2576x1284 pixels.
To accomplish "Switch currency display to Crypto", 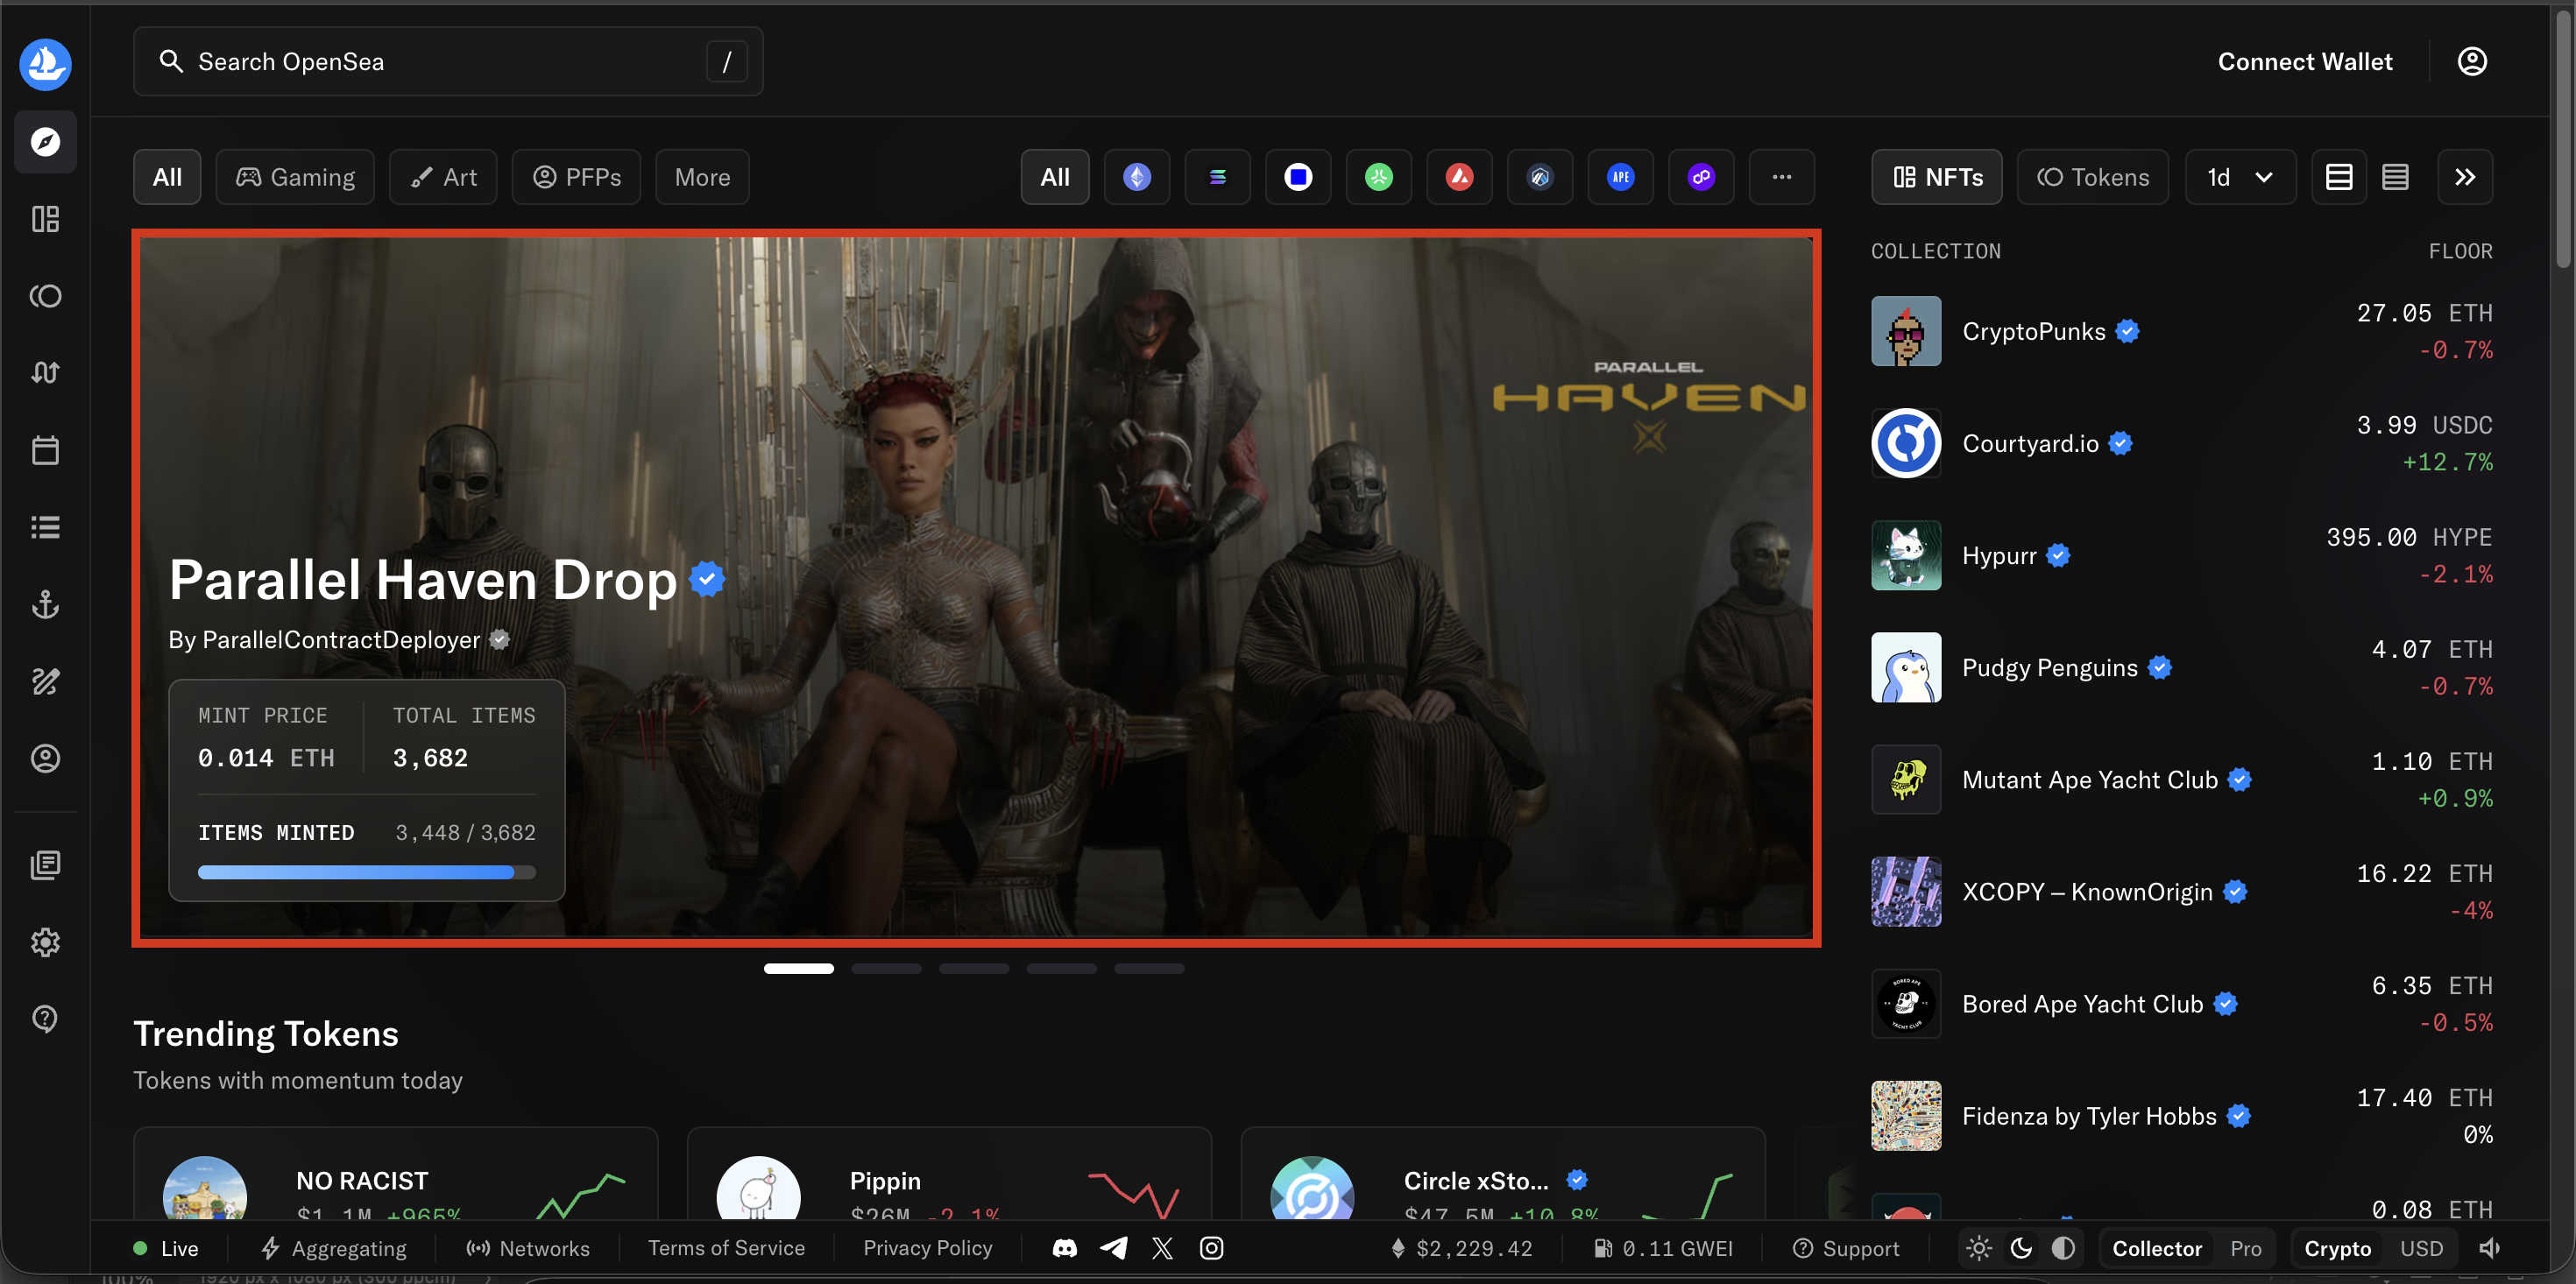I will [2337, 1248].
